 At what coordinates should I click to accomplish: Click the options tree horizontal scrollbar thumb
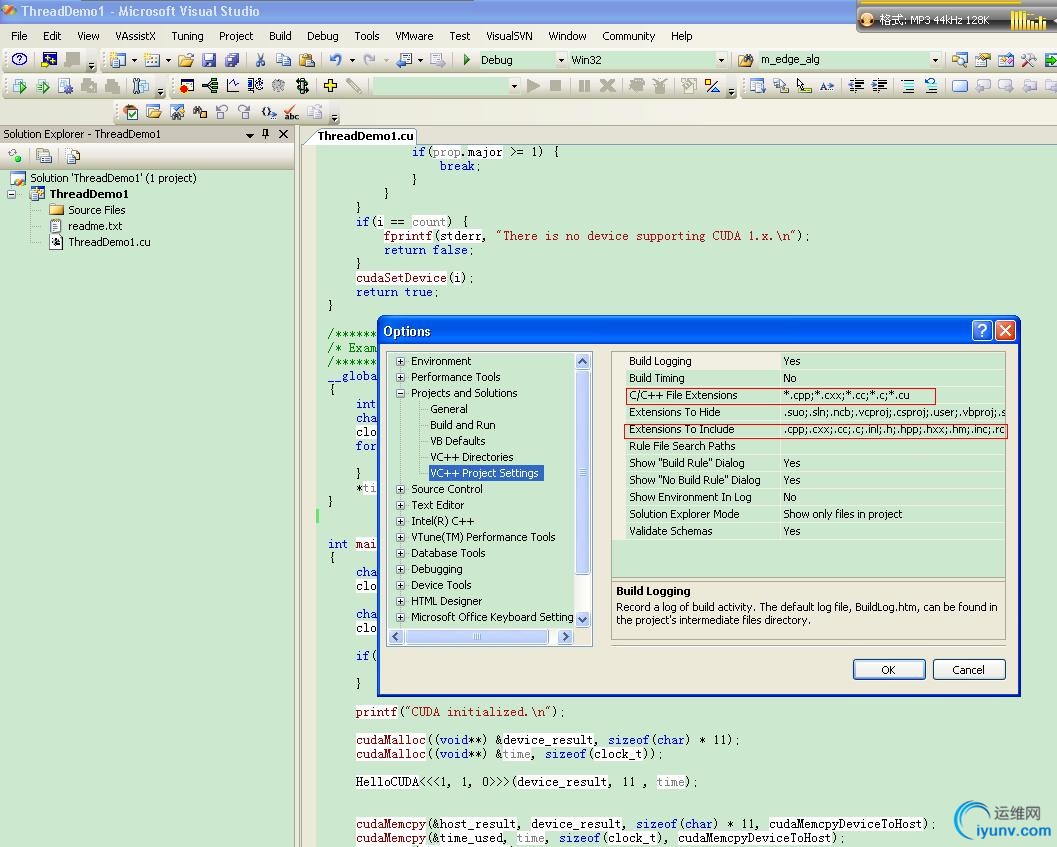click(x=477, y=637)
